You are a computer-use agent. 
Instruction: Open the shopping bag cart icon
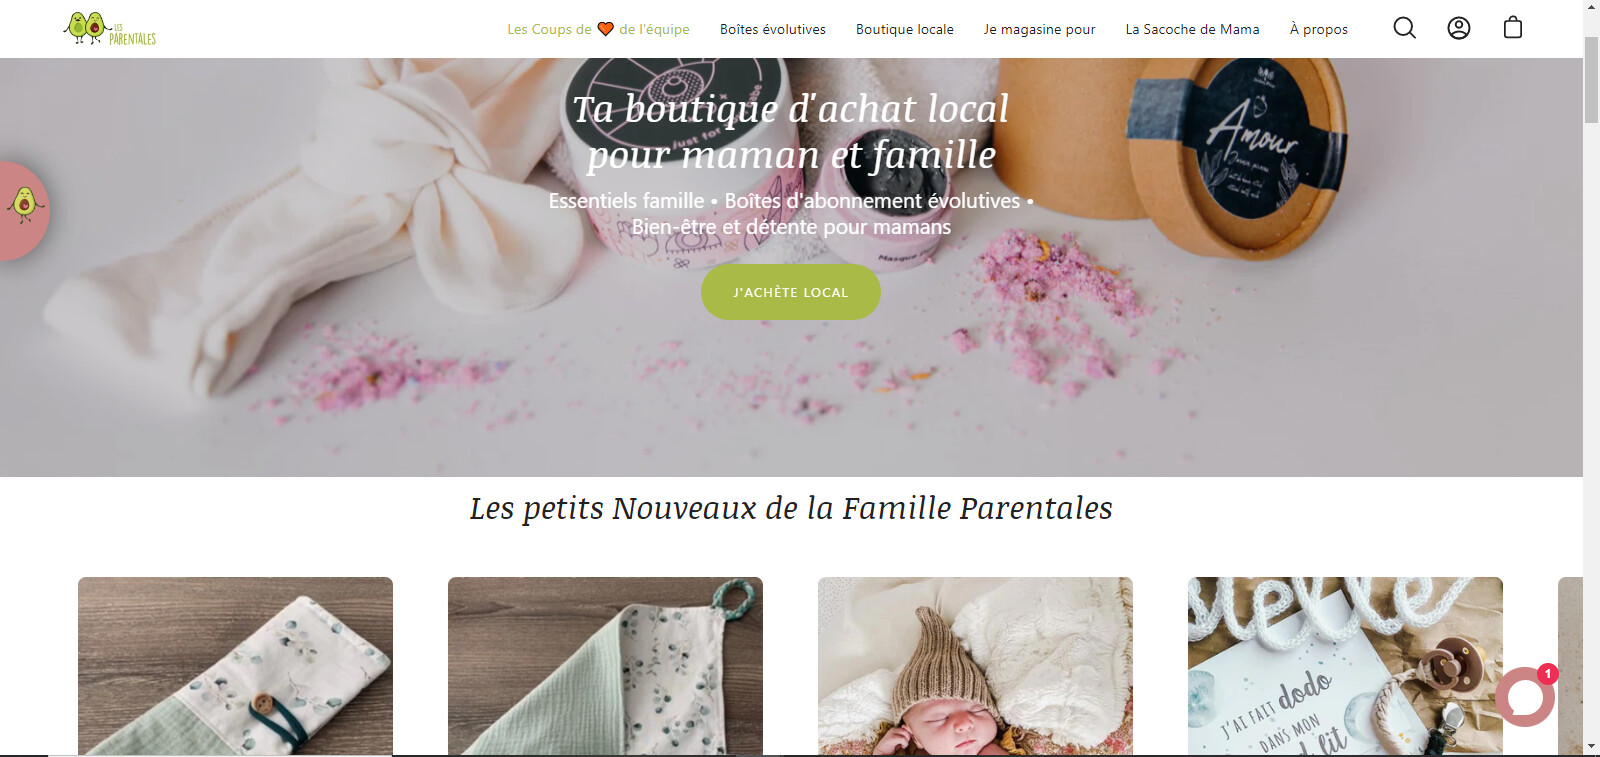point(1513,28)
